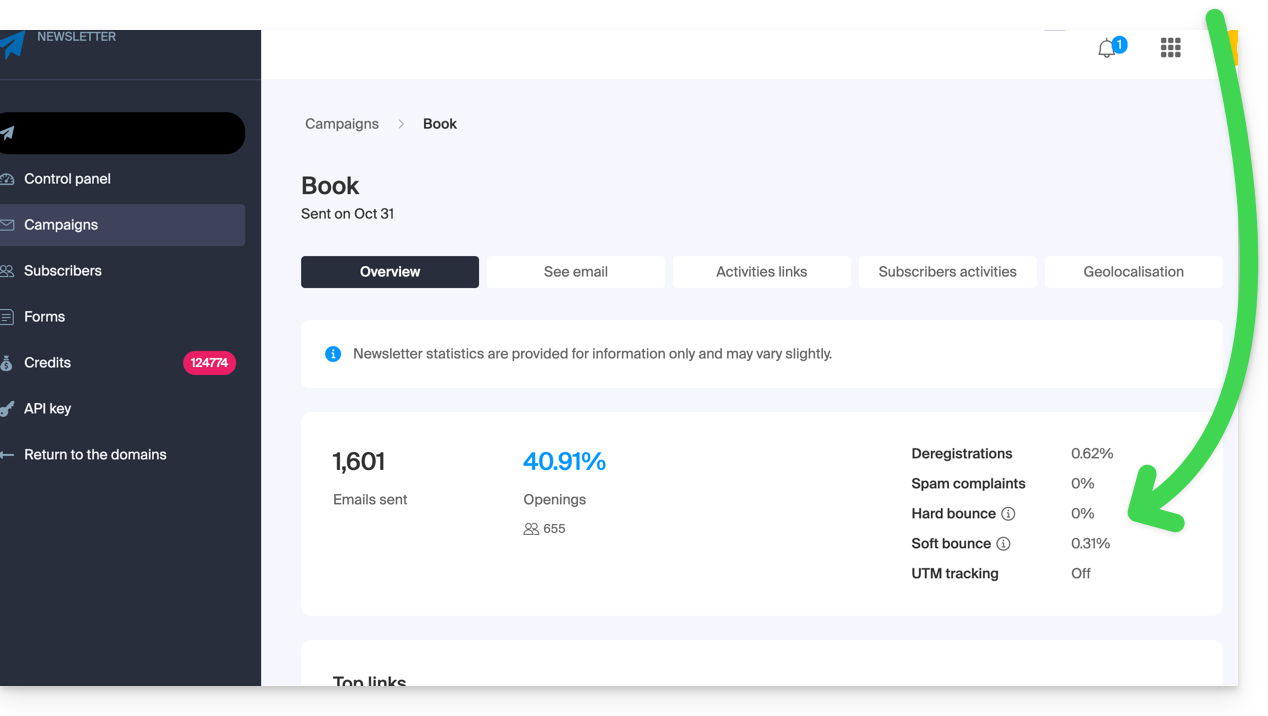Image resolution: width=1268 pixels, height=716 pixels.
Task: Open the apps grid menu icon
Action: coord(1170,48)
